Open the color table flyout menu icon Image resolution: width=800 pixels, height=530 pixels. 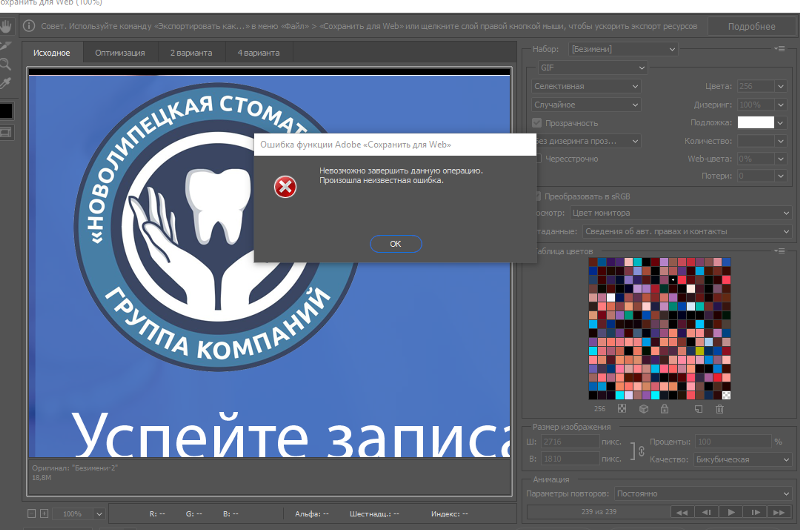[x=779, y=251]
